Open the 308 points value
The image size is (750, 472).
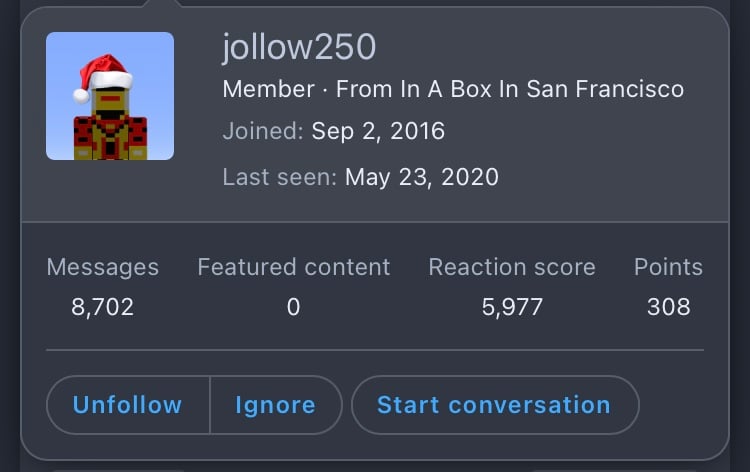click(x=669, y=307)
